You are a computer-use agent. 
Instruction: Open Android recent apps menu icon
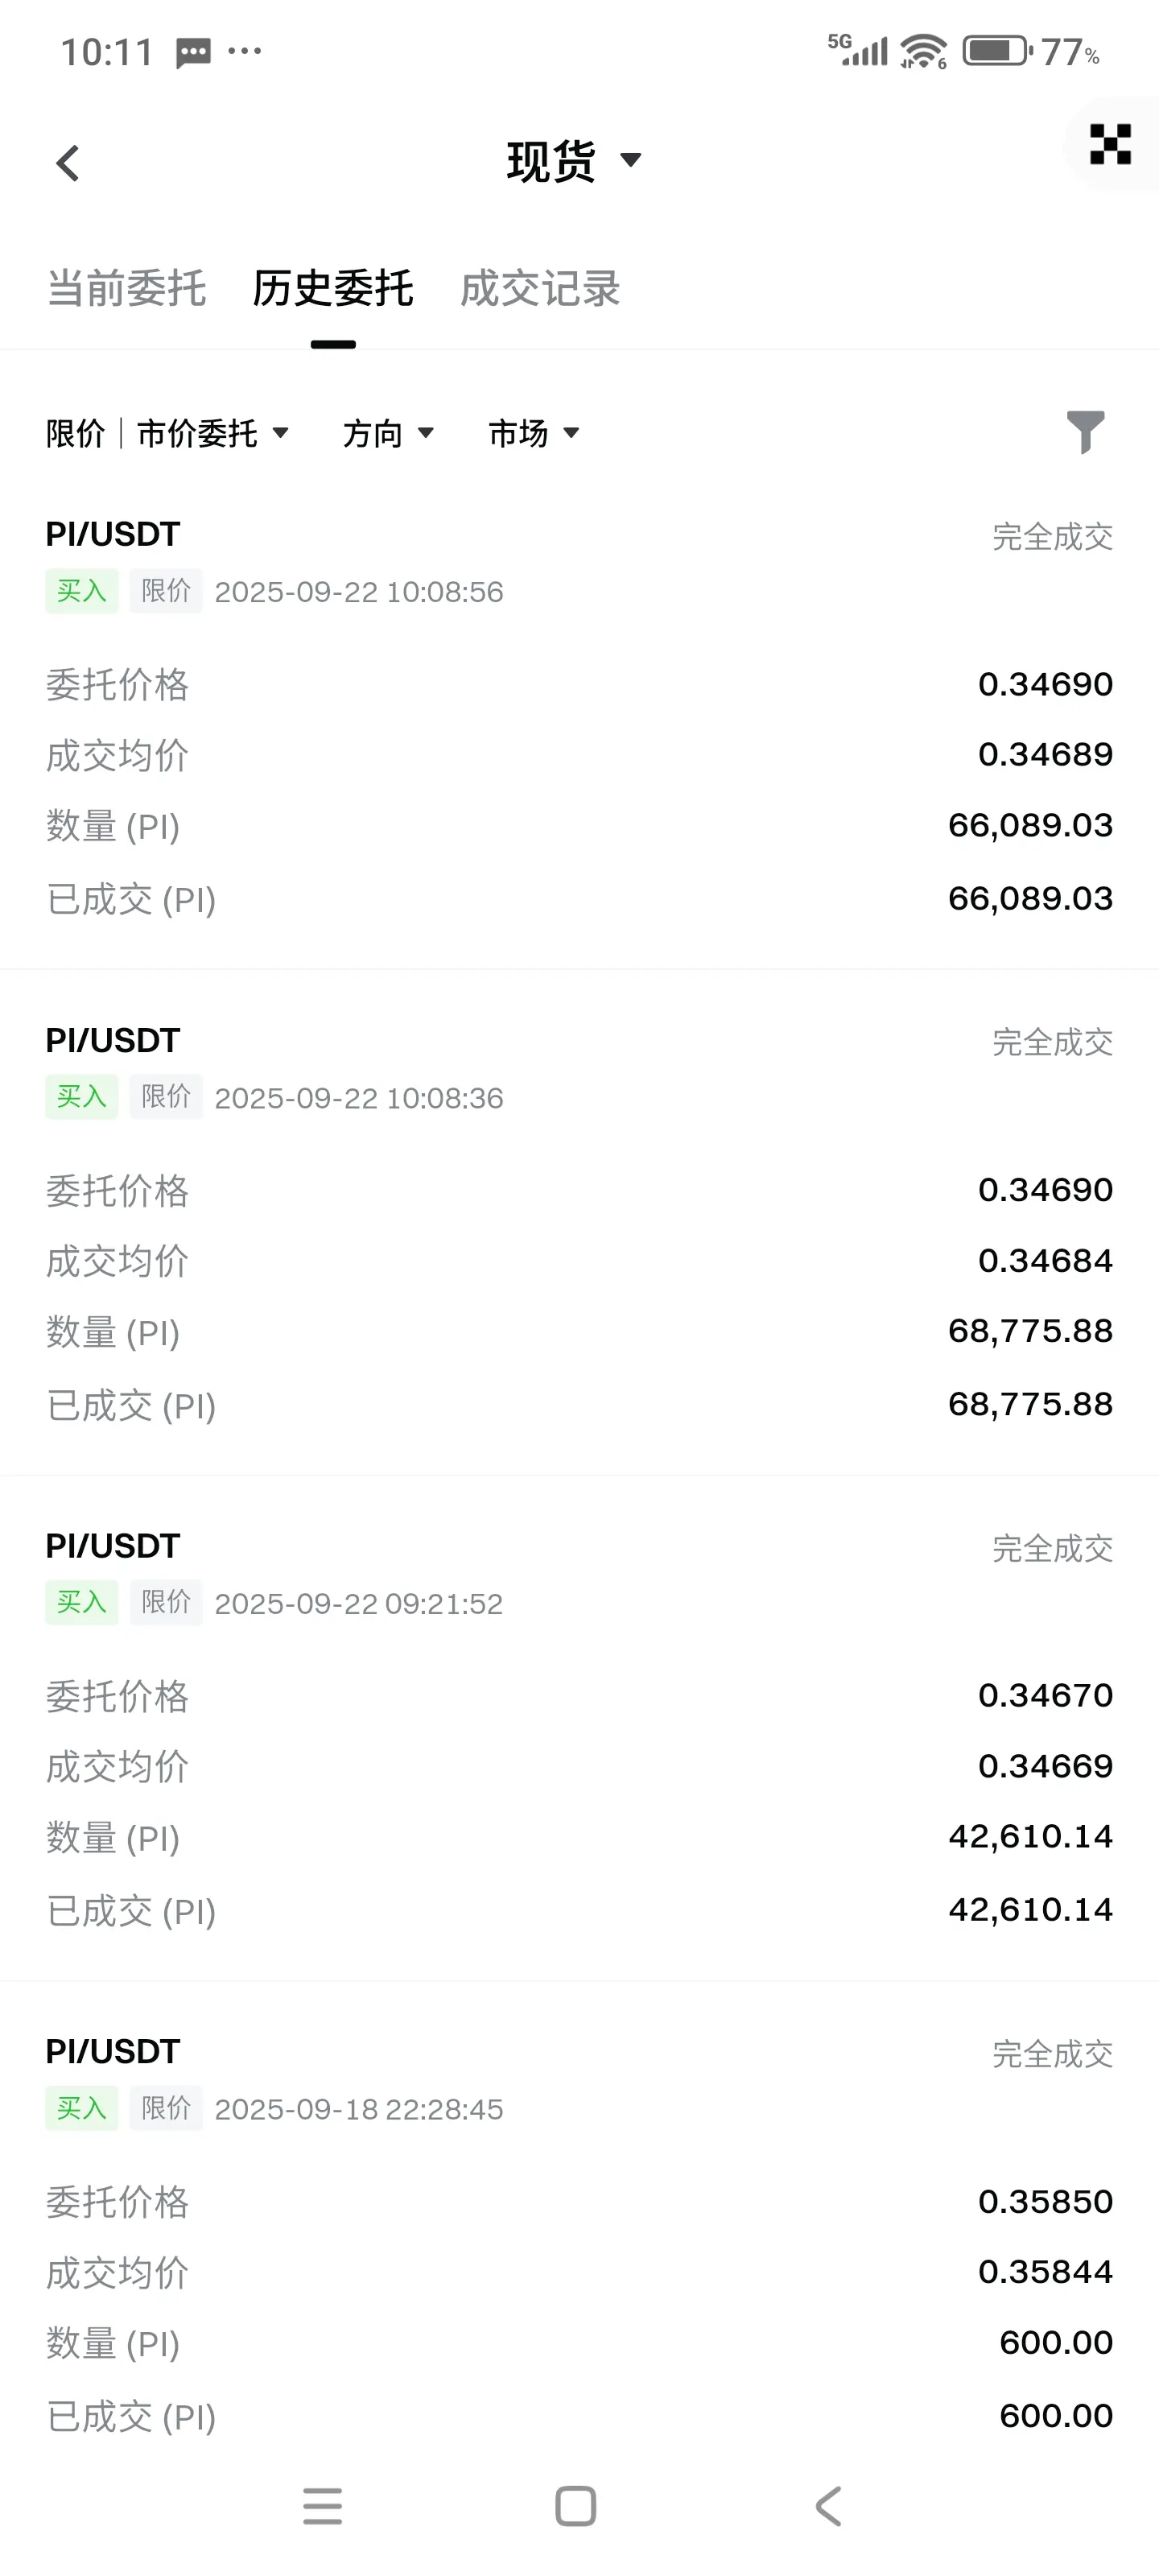(322, 2506)
